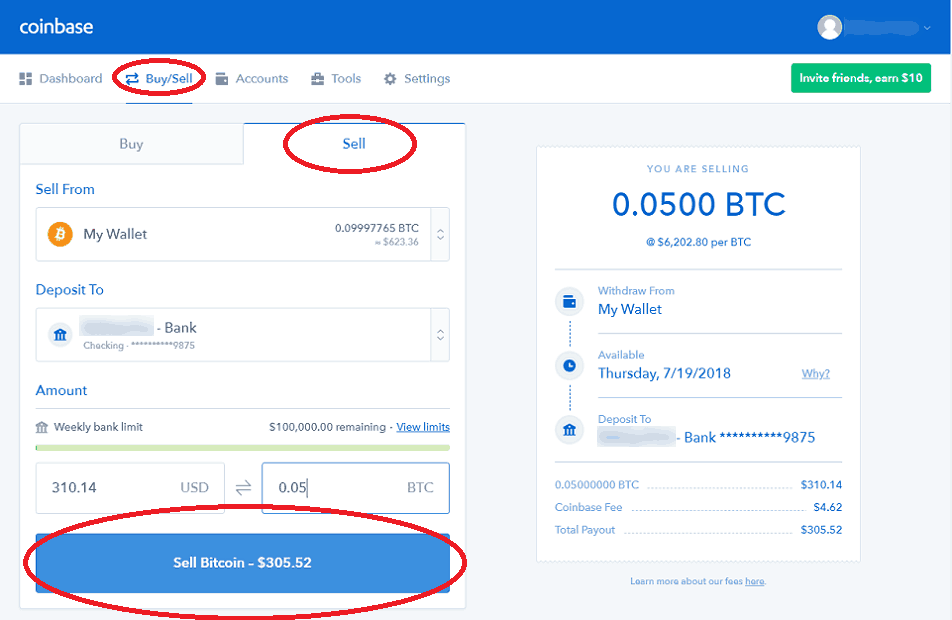
Task: Click the Coinbase logo in header
Action: [56, 27]
